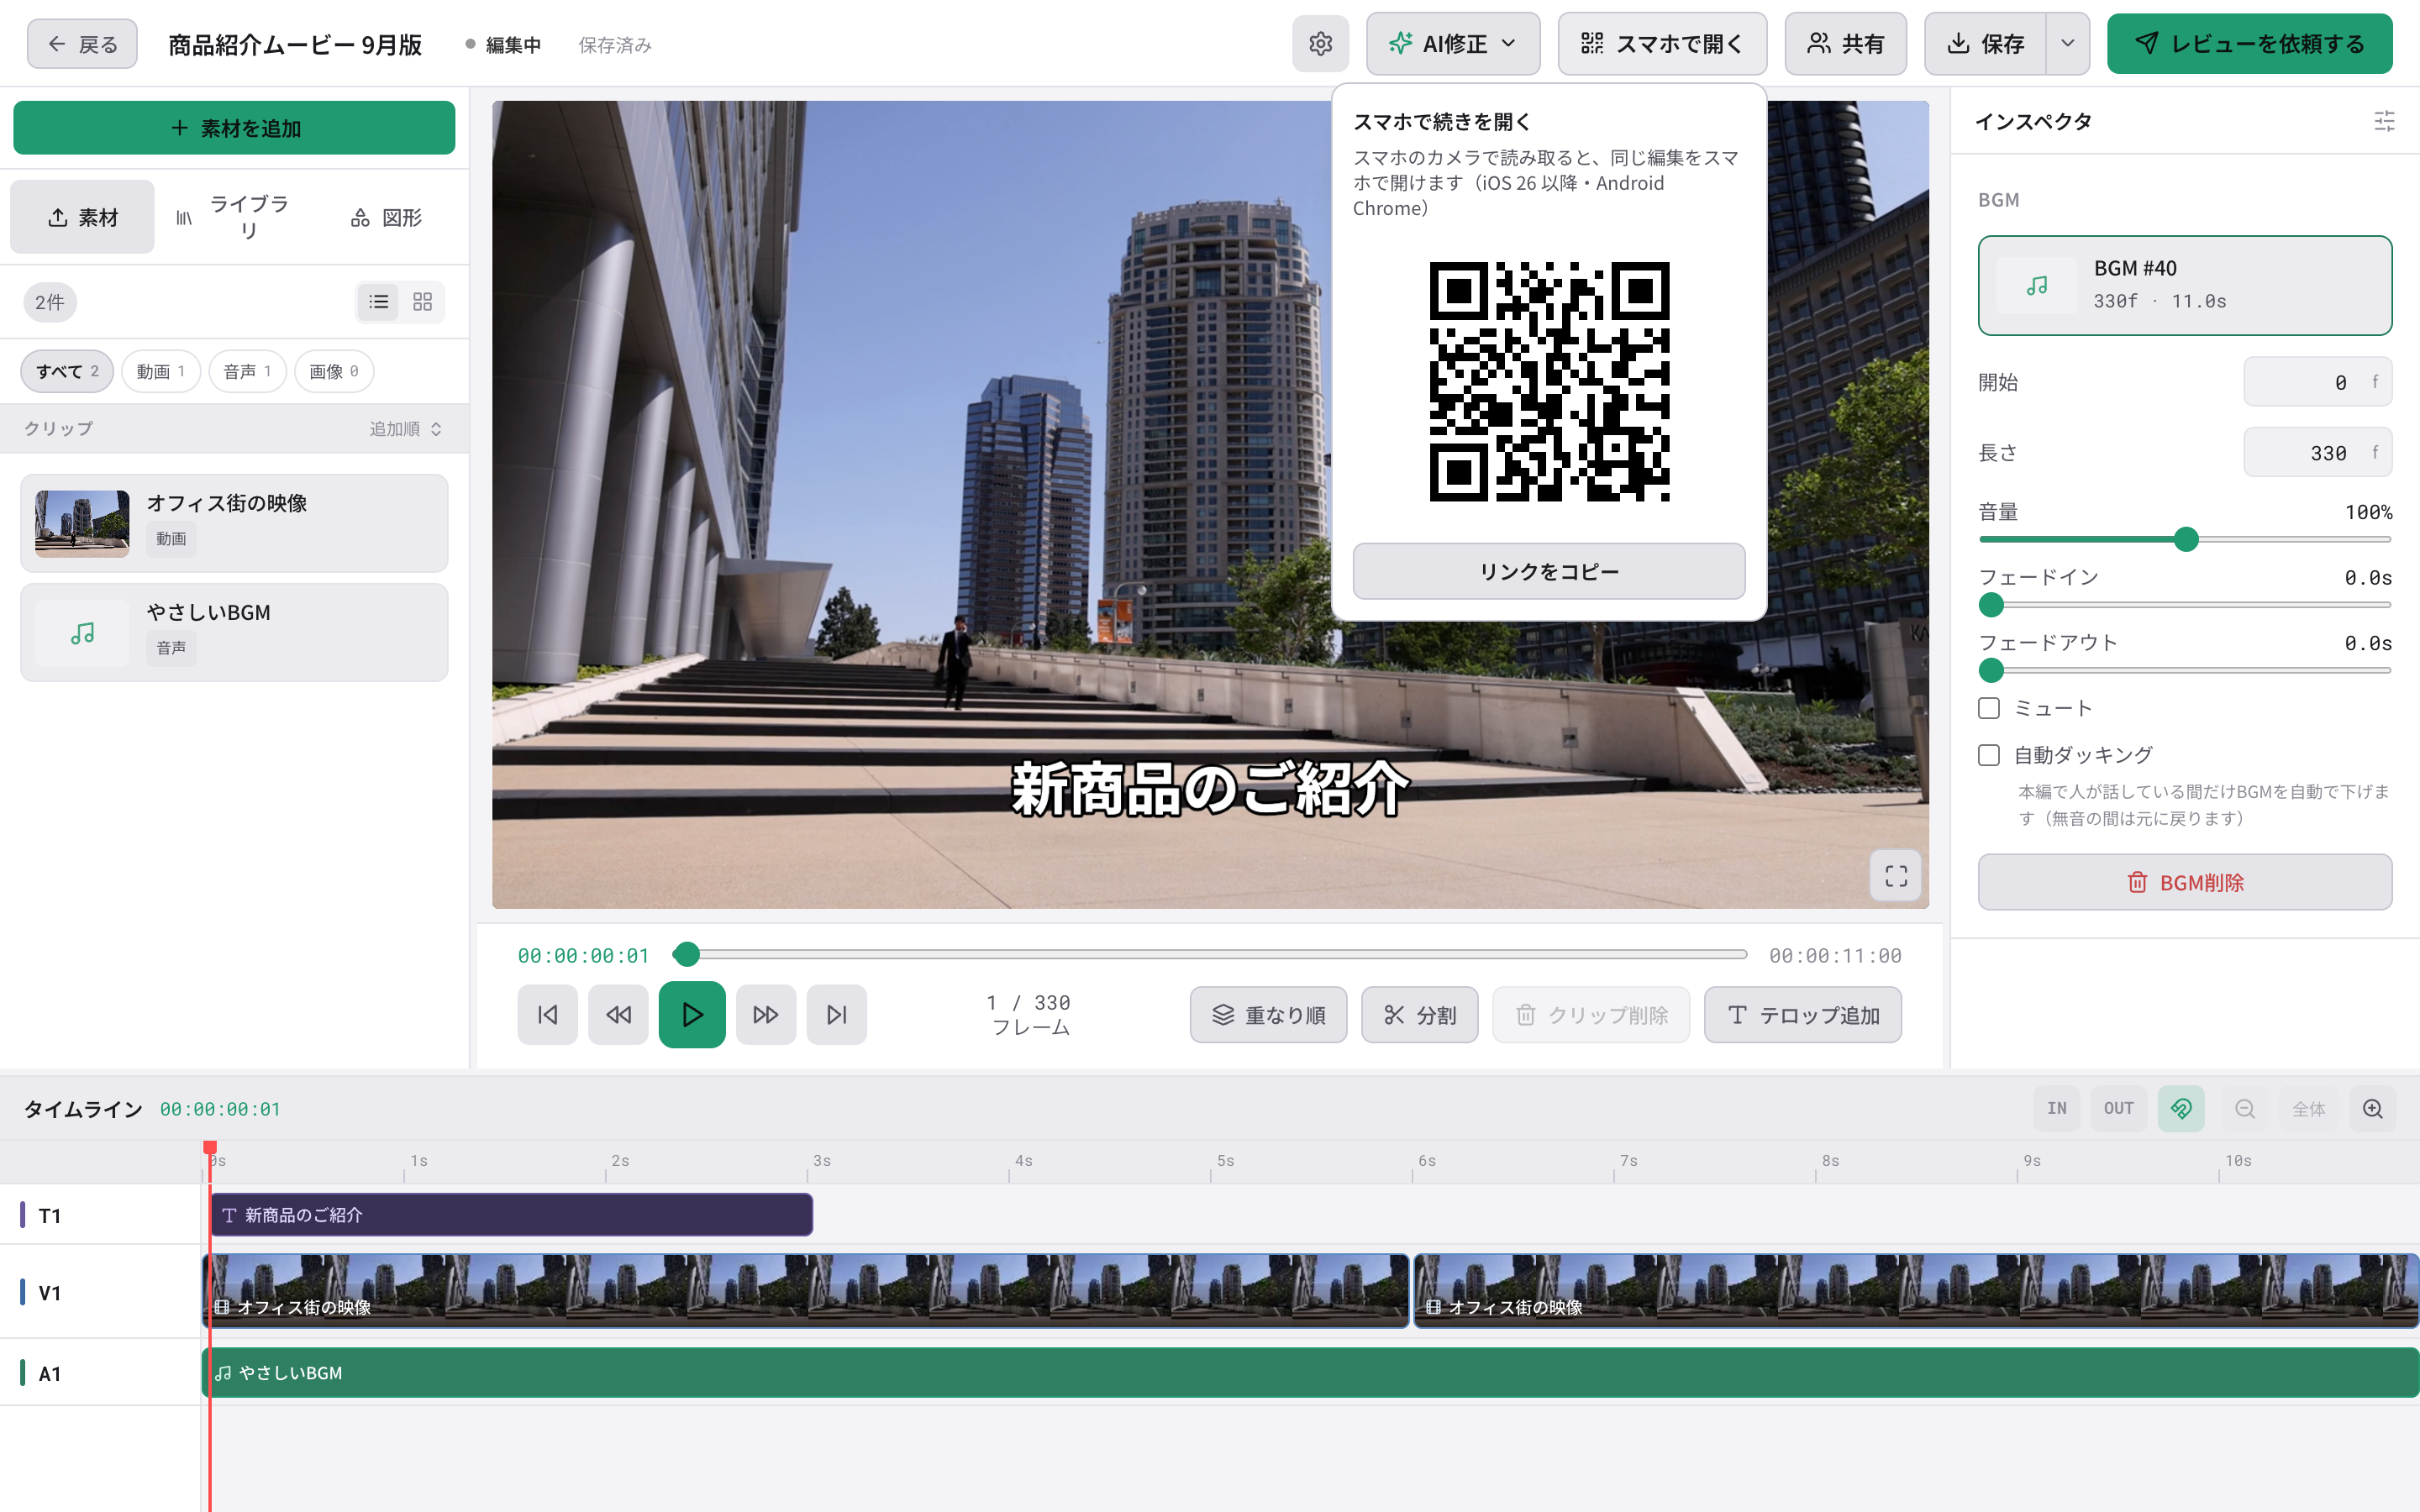
Task: Select the オフィス街の映像 clip thumbnail
Action: 82,523
